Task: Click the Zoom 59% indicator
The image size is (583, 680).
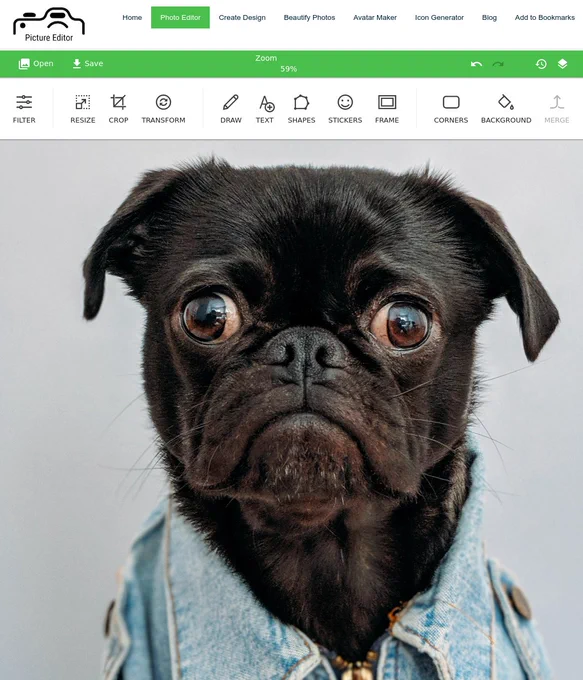Action: pyautogui.click(x=275, y=63)
